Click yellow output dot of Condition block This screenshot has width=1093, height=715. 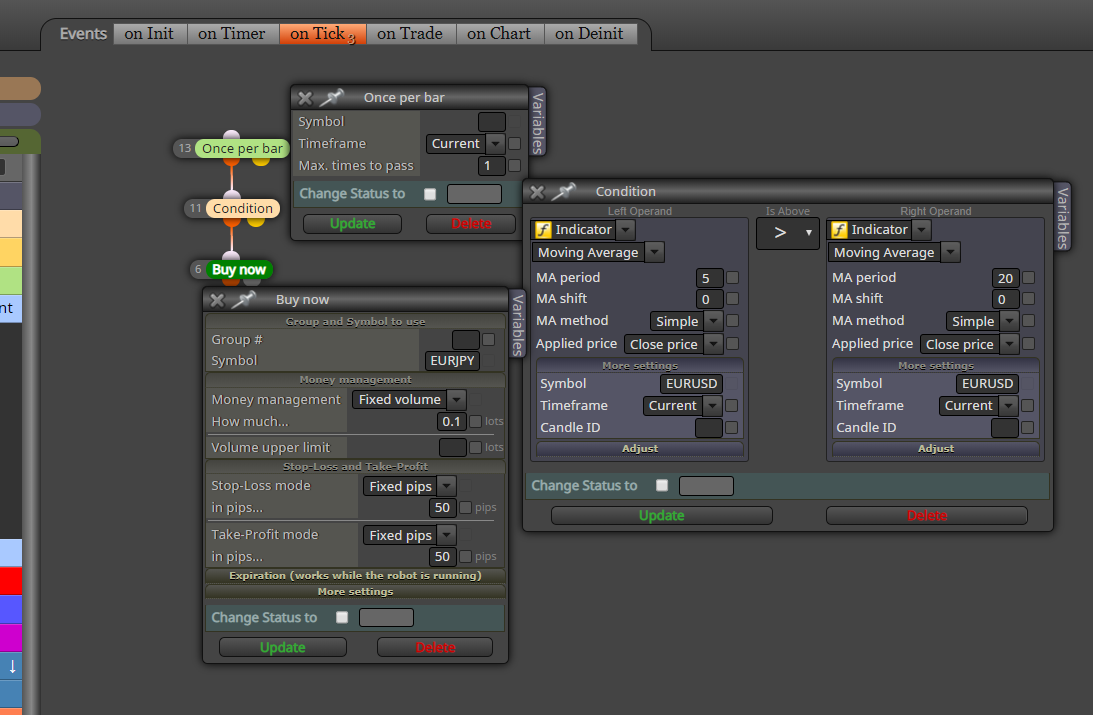pyautogui.click(x=256, y=222)
